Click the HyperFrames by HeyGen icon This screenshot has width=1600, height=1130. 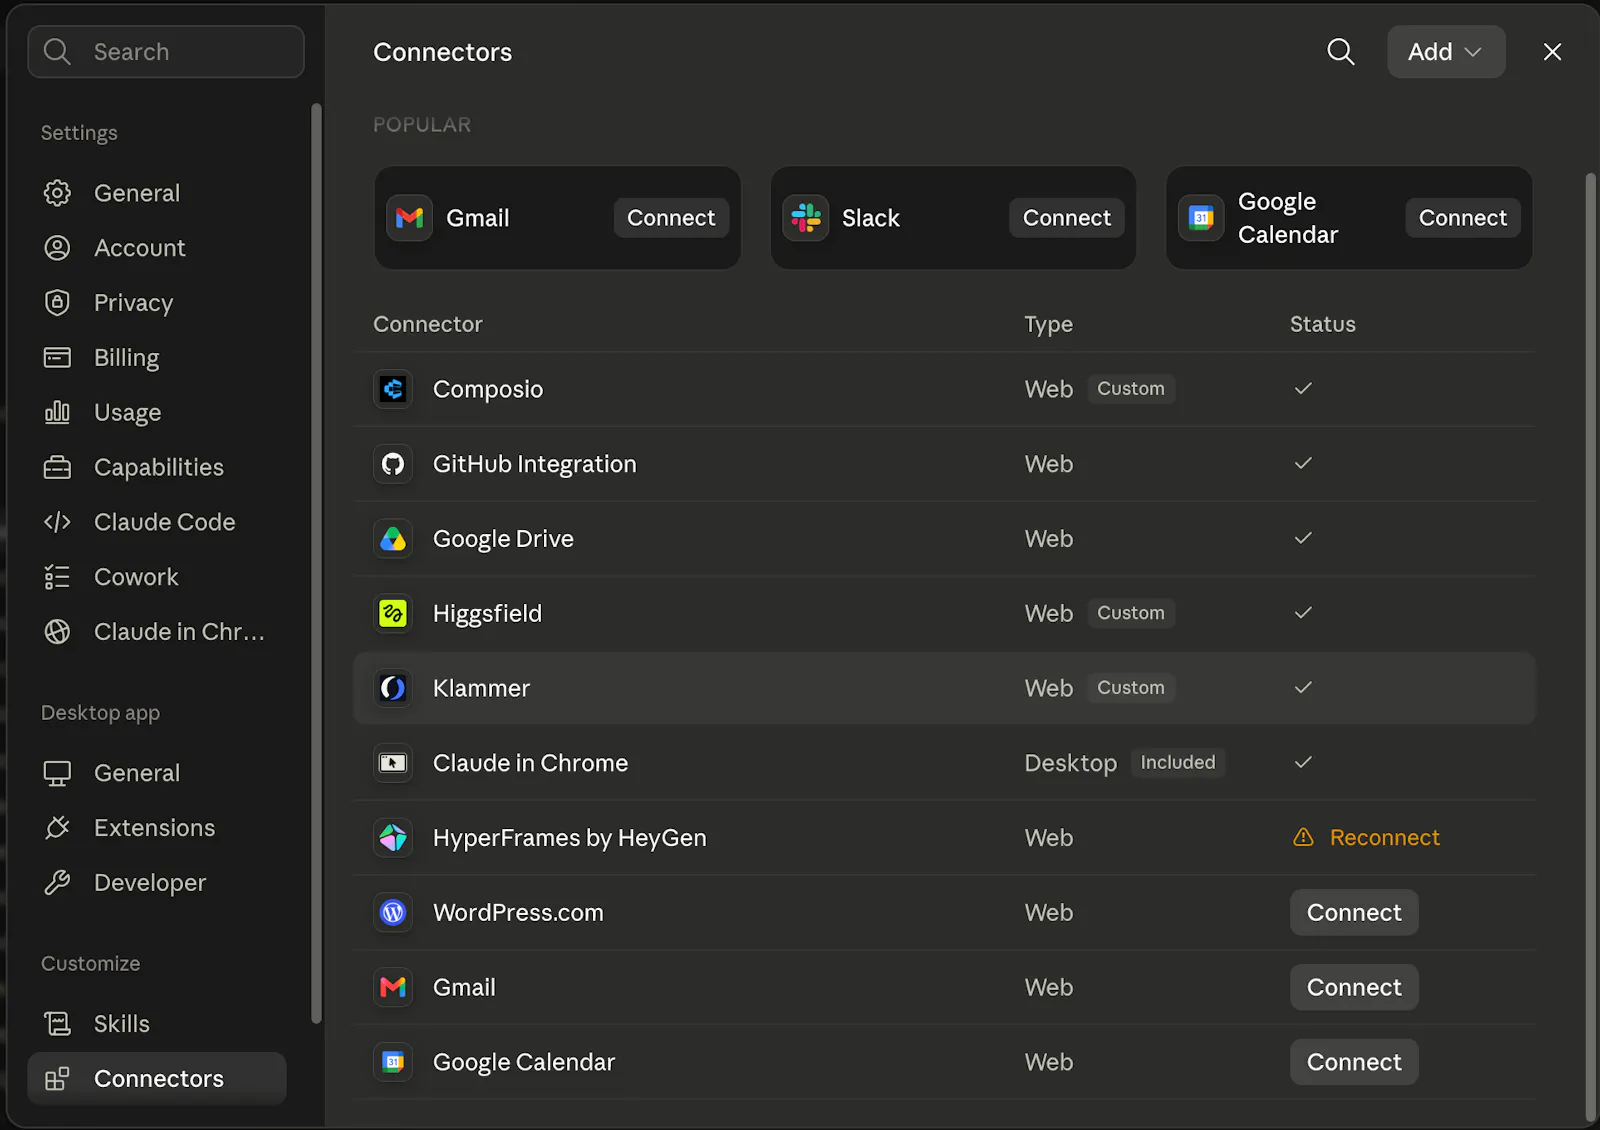pos(393,838)
